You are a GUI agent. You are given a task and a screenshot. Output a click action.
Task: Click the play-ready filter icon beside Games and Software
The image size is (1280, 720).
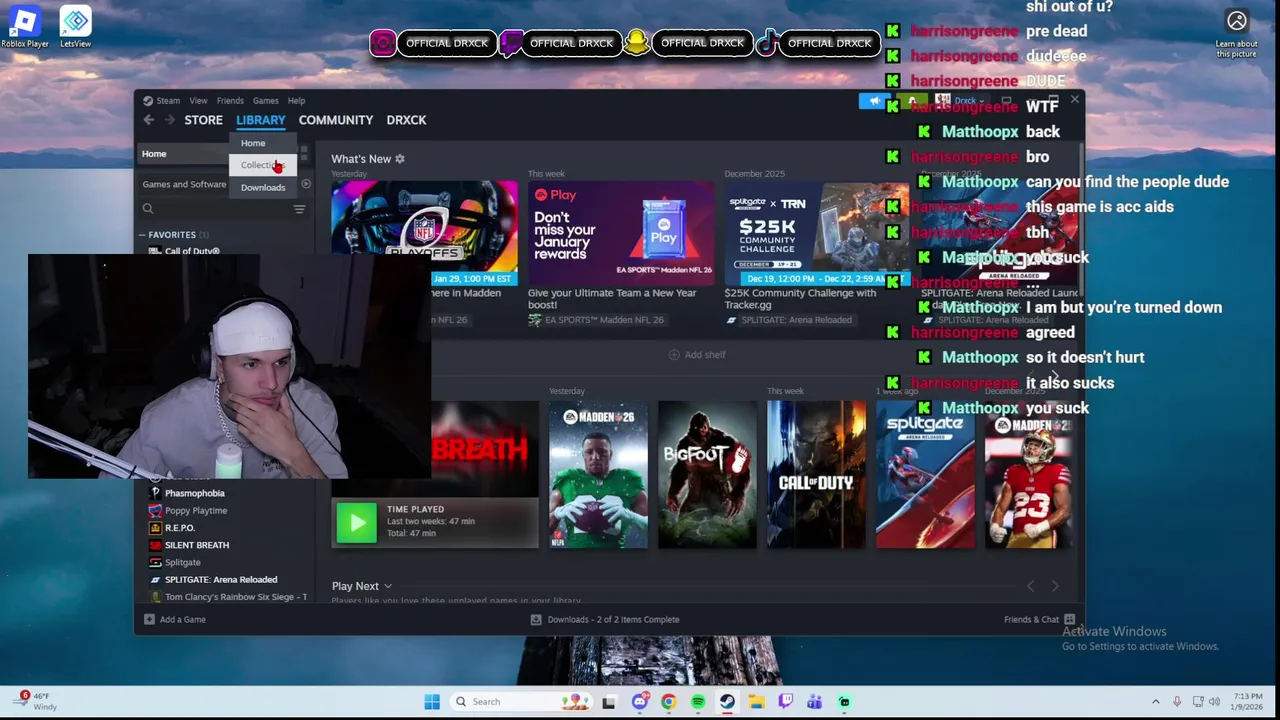(306, 184)
